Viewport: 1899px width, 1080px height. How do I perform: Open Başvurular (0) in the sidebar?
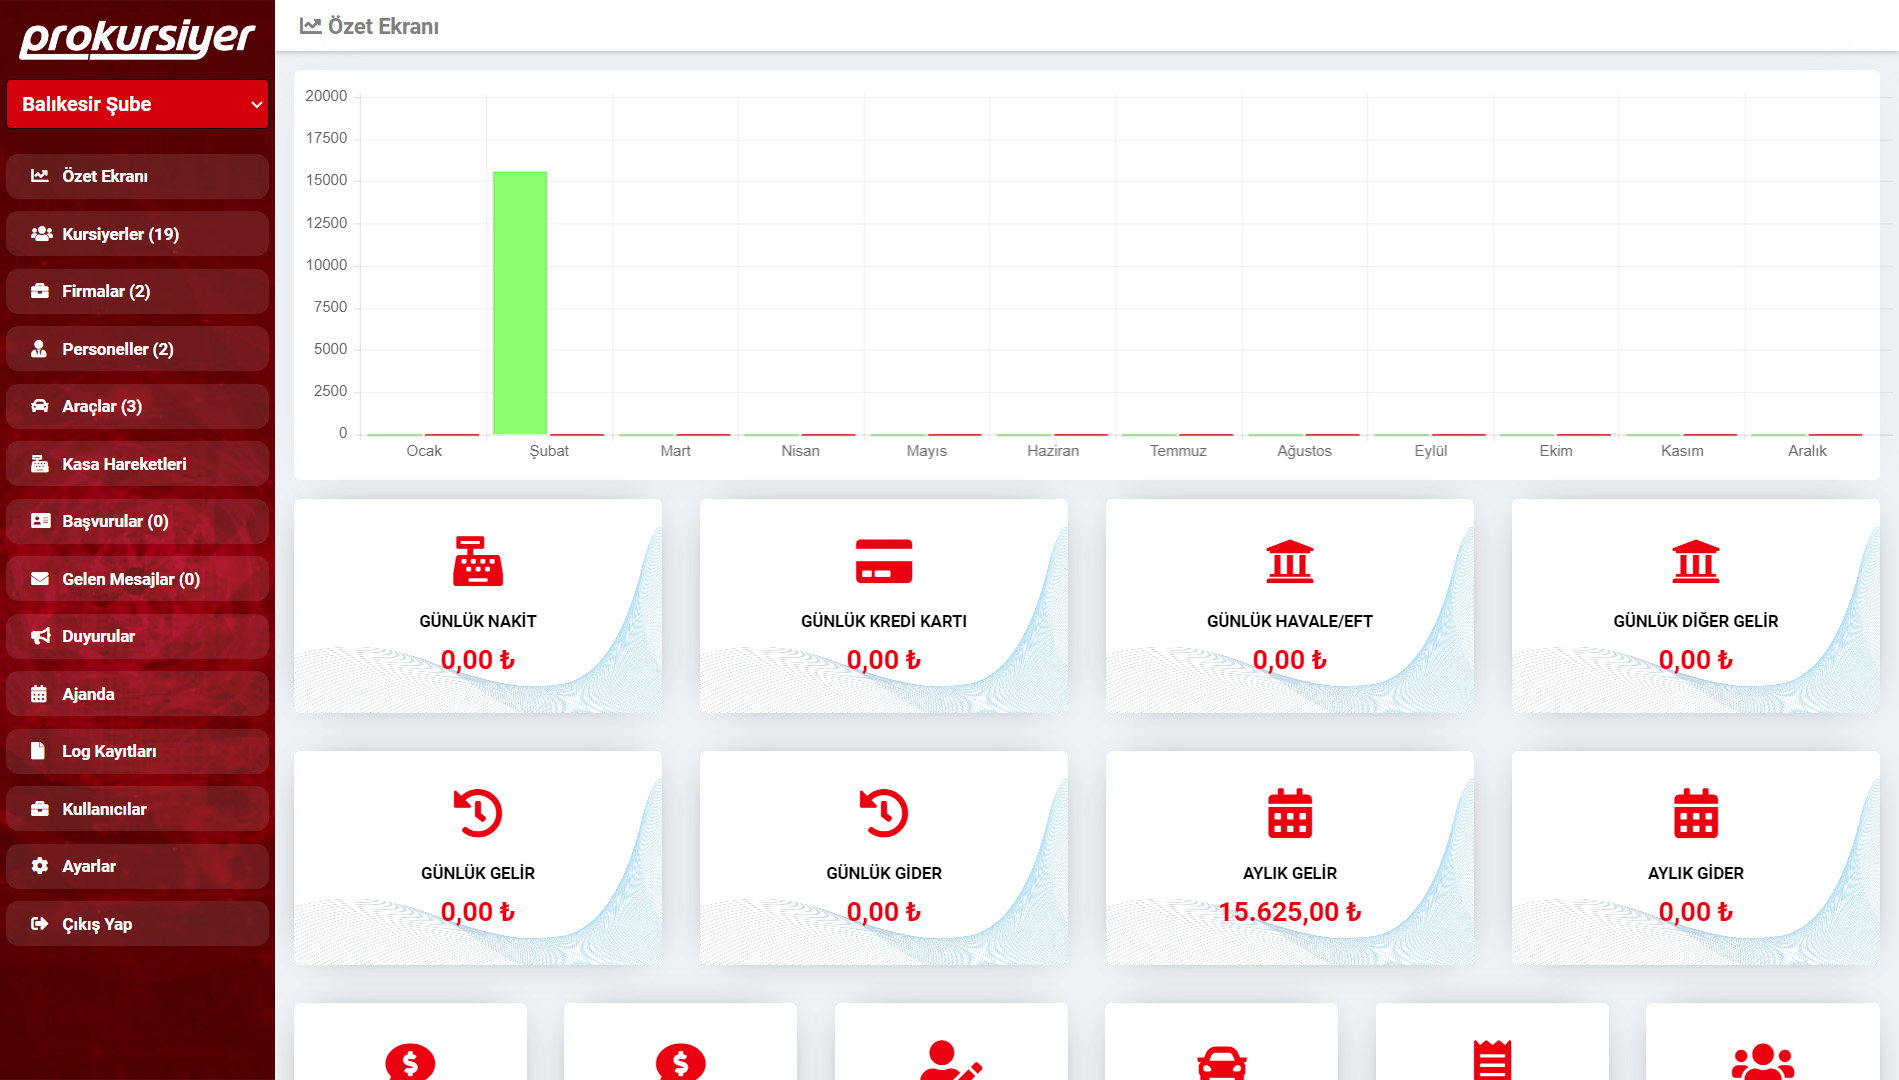(137, 521)
